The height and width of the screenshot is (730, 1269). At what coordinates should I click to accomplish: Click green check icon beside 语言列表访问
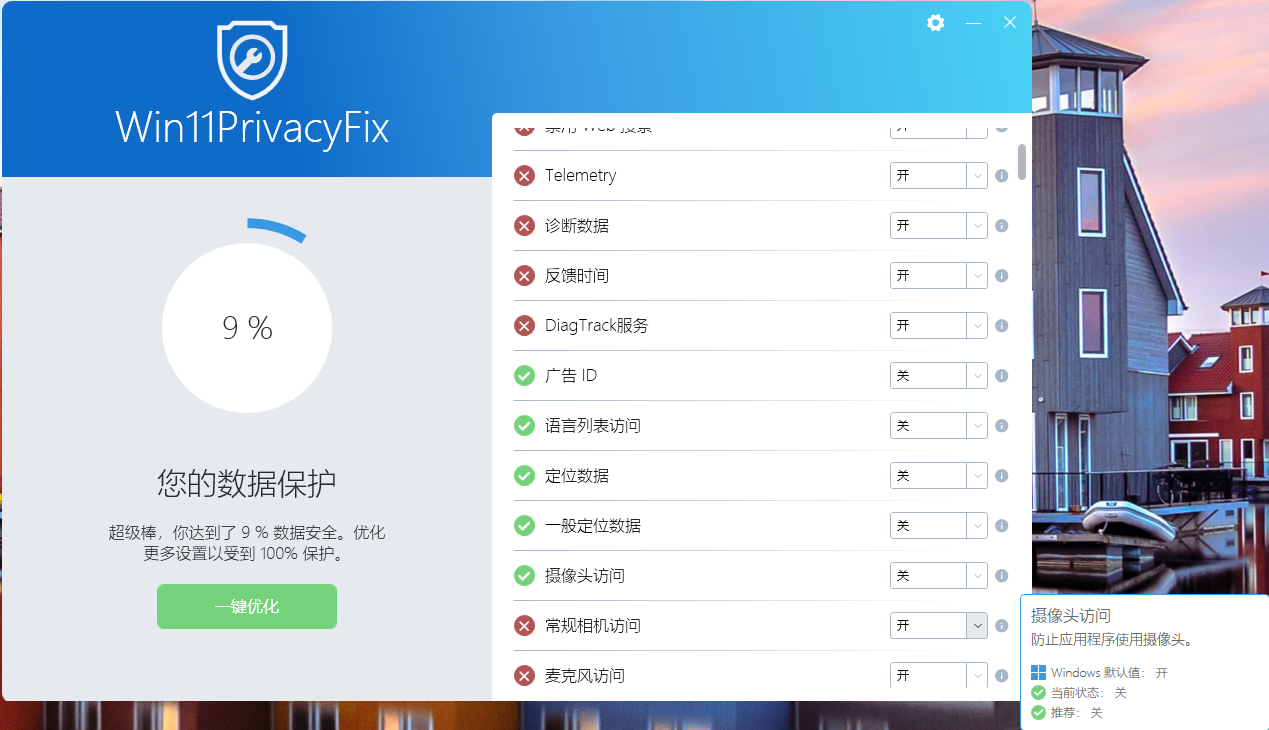(524, 426)
